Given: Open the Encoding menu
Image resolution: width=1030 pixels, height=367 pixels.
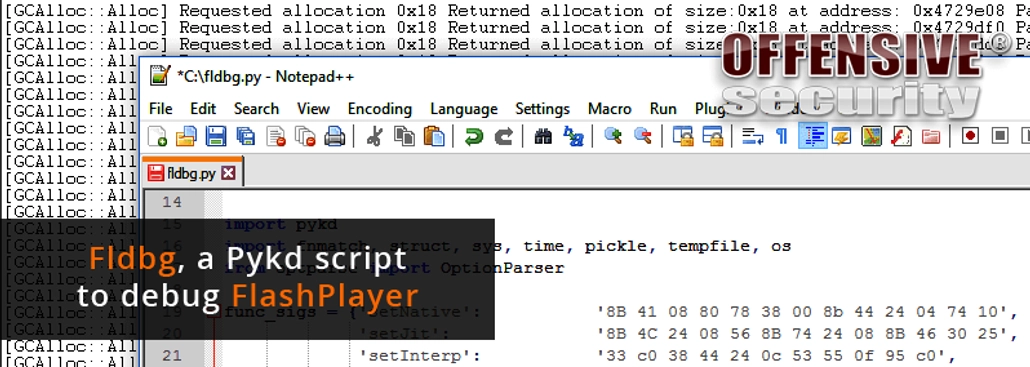Looking at the screenshot, I should point(380,109).
